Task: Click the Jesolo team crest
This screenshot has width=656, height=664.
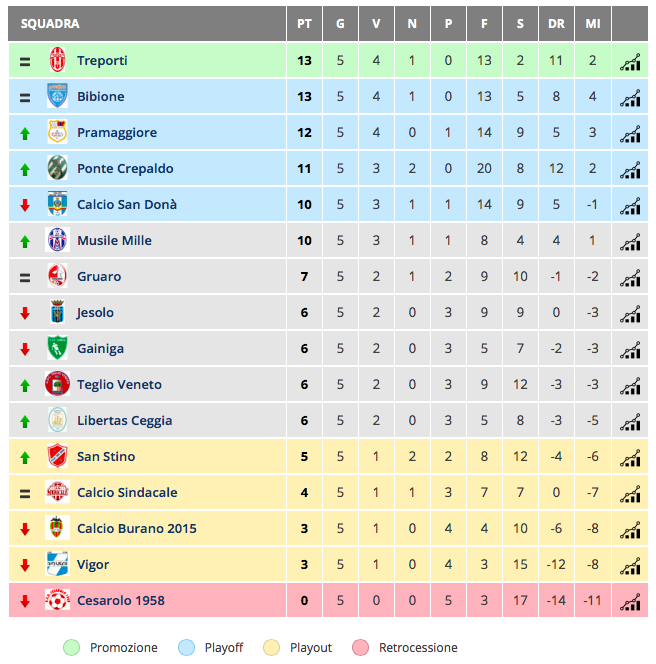Action: 57,312
